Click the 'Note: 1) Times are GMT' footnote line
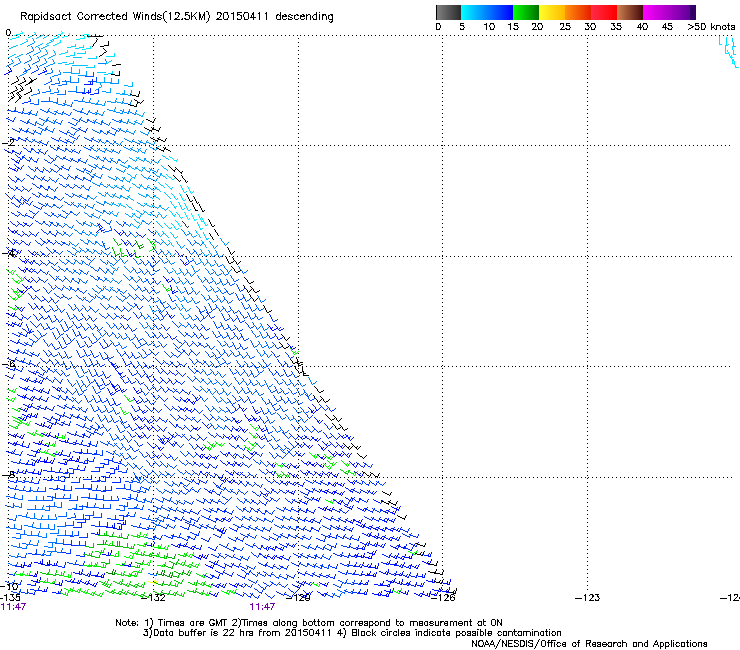This screenshot has width=740, height=650. 309,623
